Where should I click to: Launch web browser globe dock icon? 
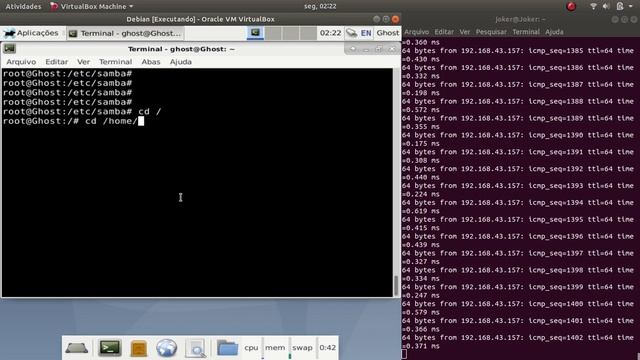[x=167, y=348]
